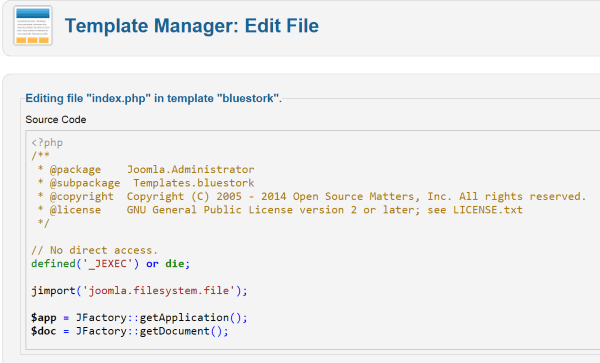
Task: Click the $doc = JFactory::getDocument() line
Action: click(130, 331)
